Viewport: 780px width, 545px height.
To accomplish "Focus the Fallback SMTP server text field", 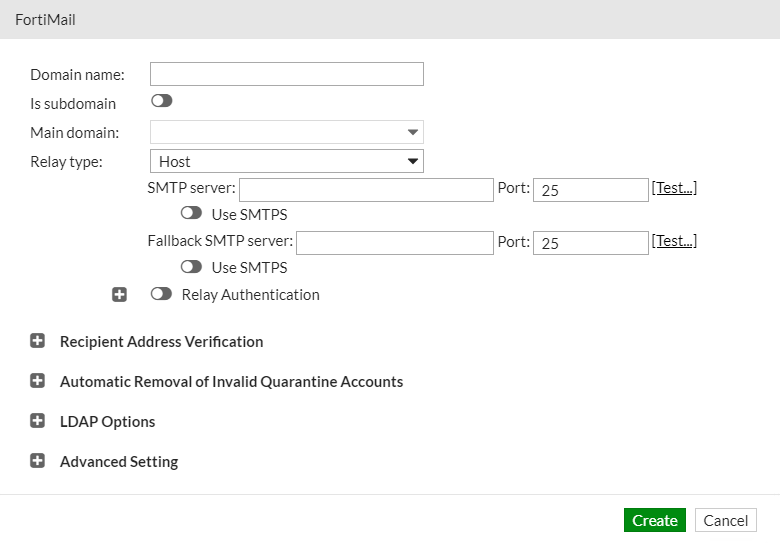I will pyautogui.click(x=395, y=242).
